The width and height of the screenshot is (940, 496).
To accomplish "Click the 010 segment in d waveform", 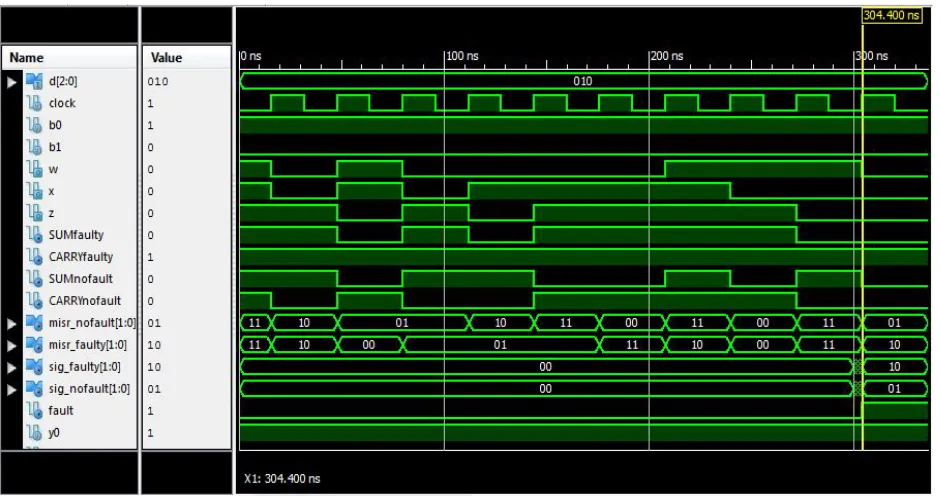I will tap(583, 81).
